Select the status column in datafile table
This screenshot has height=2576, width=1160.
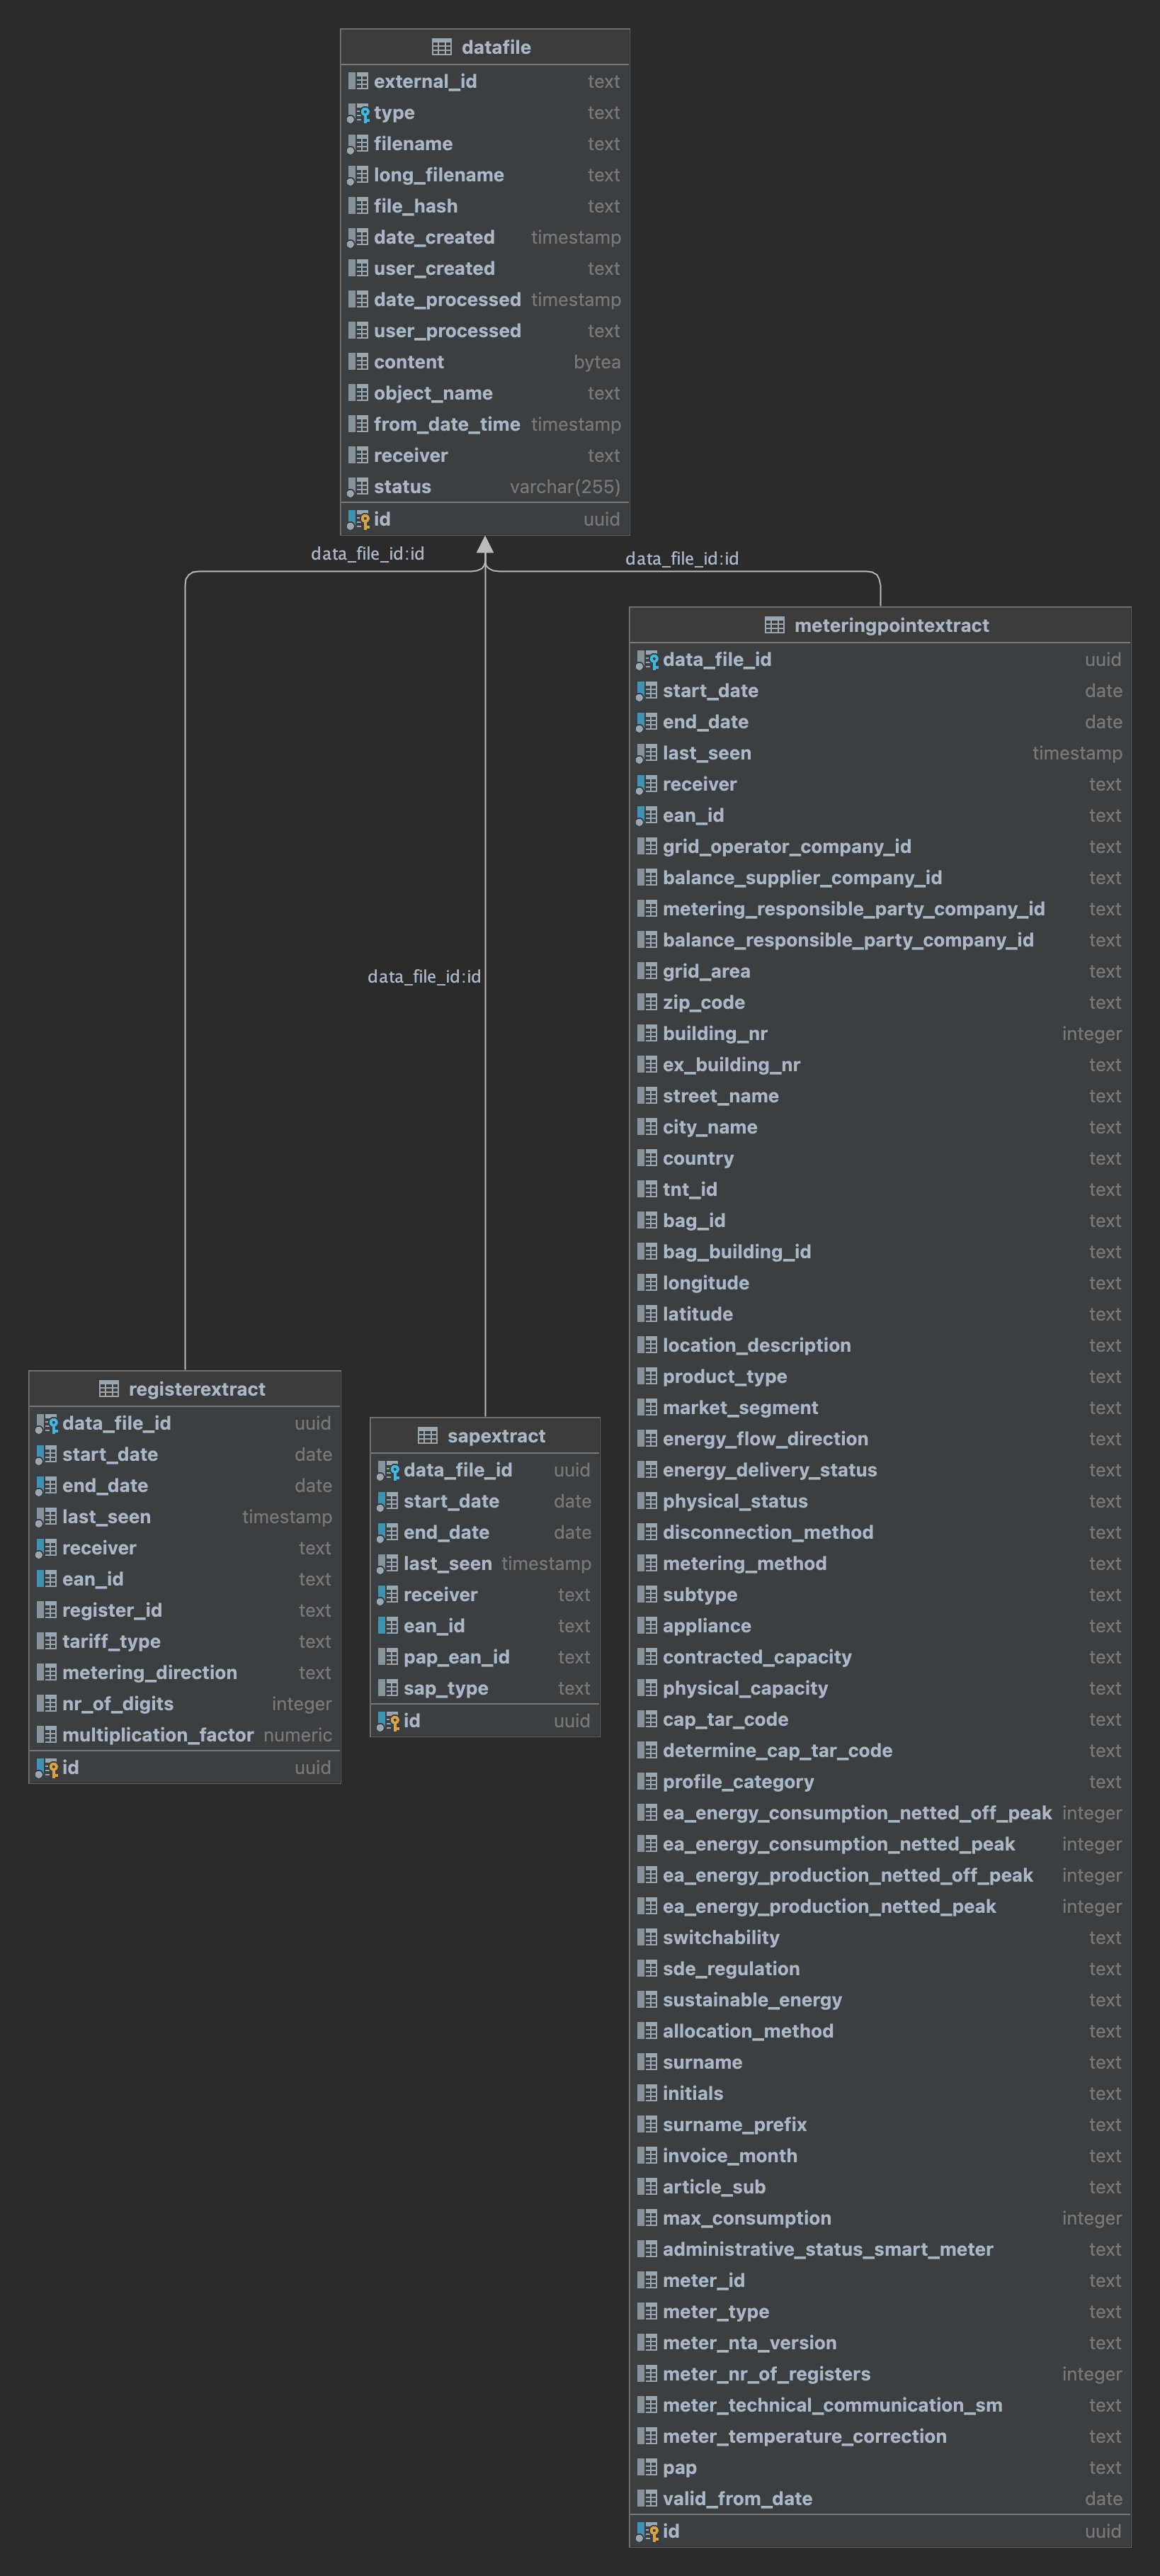click(x=402, y=487)
